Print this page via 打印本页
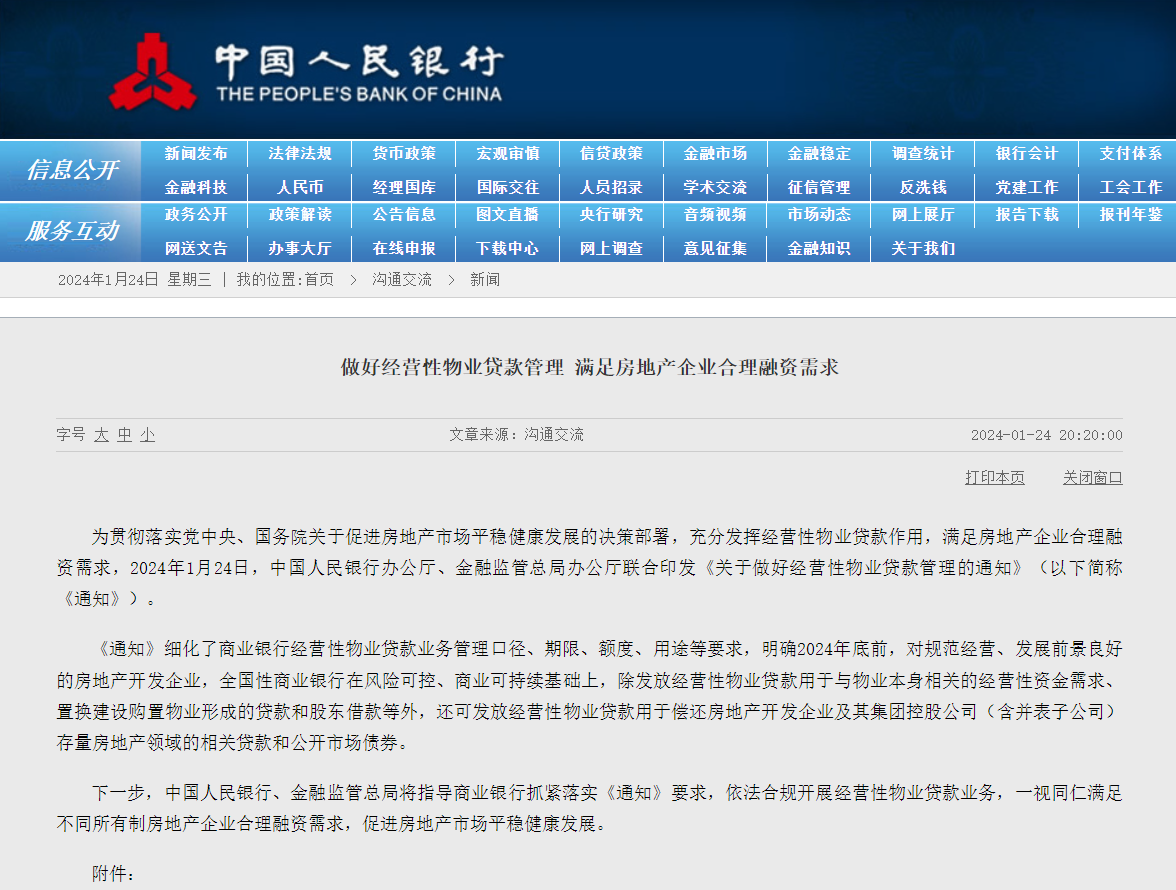Image resolution: width=1176 pixels, height=890 pixels. click(994, 478)
